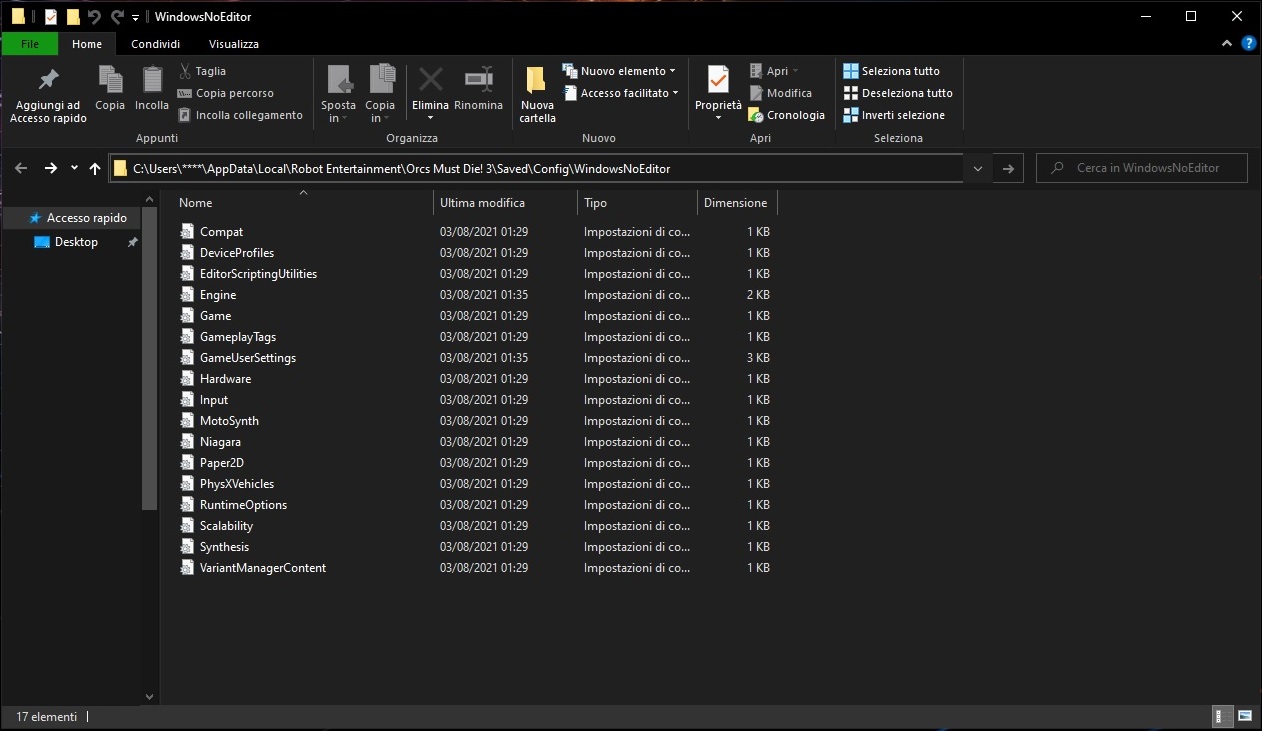This screenshot has height=731, width=1262.
Task: Open Quick Access Toolbar customize dropdown
Action: tap(135, 17)
